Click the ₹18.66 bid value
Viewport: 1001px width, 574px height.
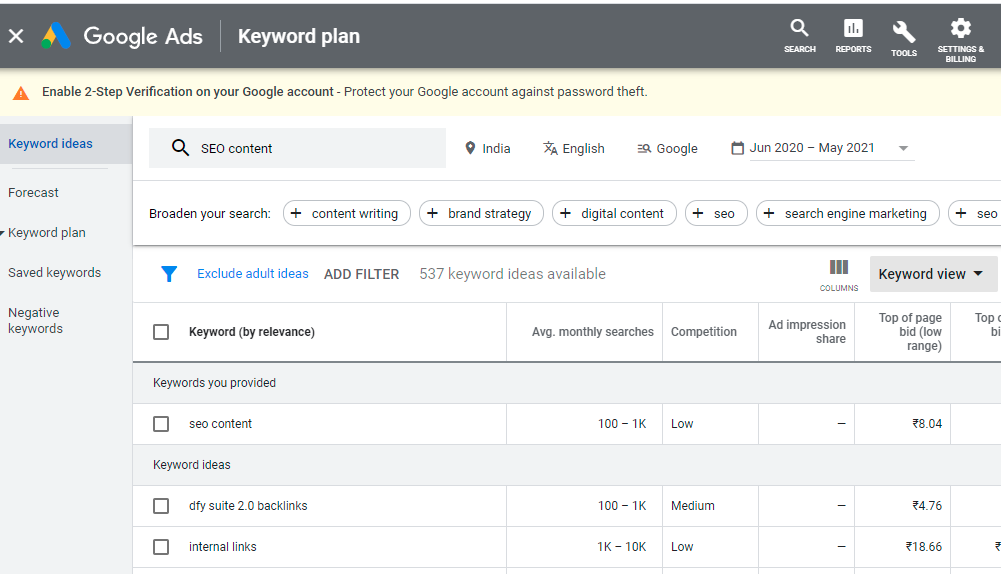(x=923, y=547)
